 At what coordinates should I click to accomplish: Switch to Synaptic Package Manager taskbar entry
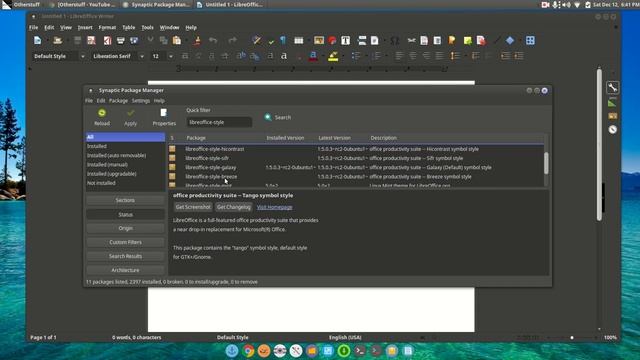[x=156, y=4]
